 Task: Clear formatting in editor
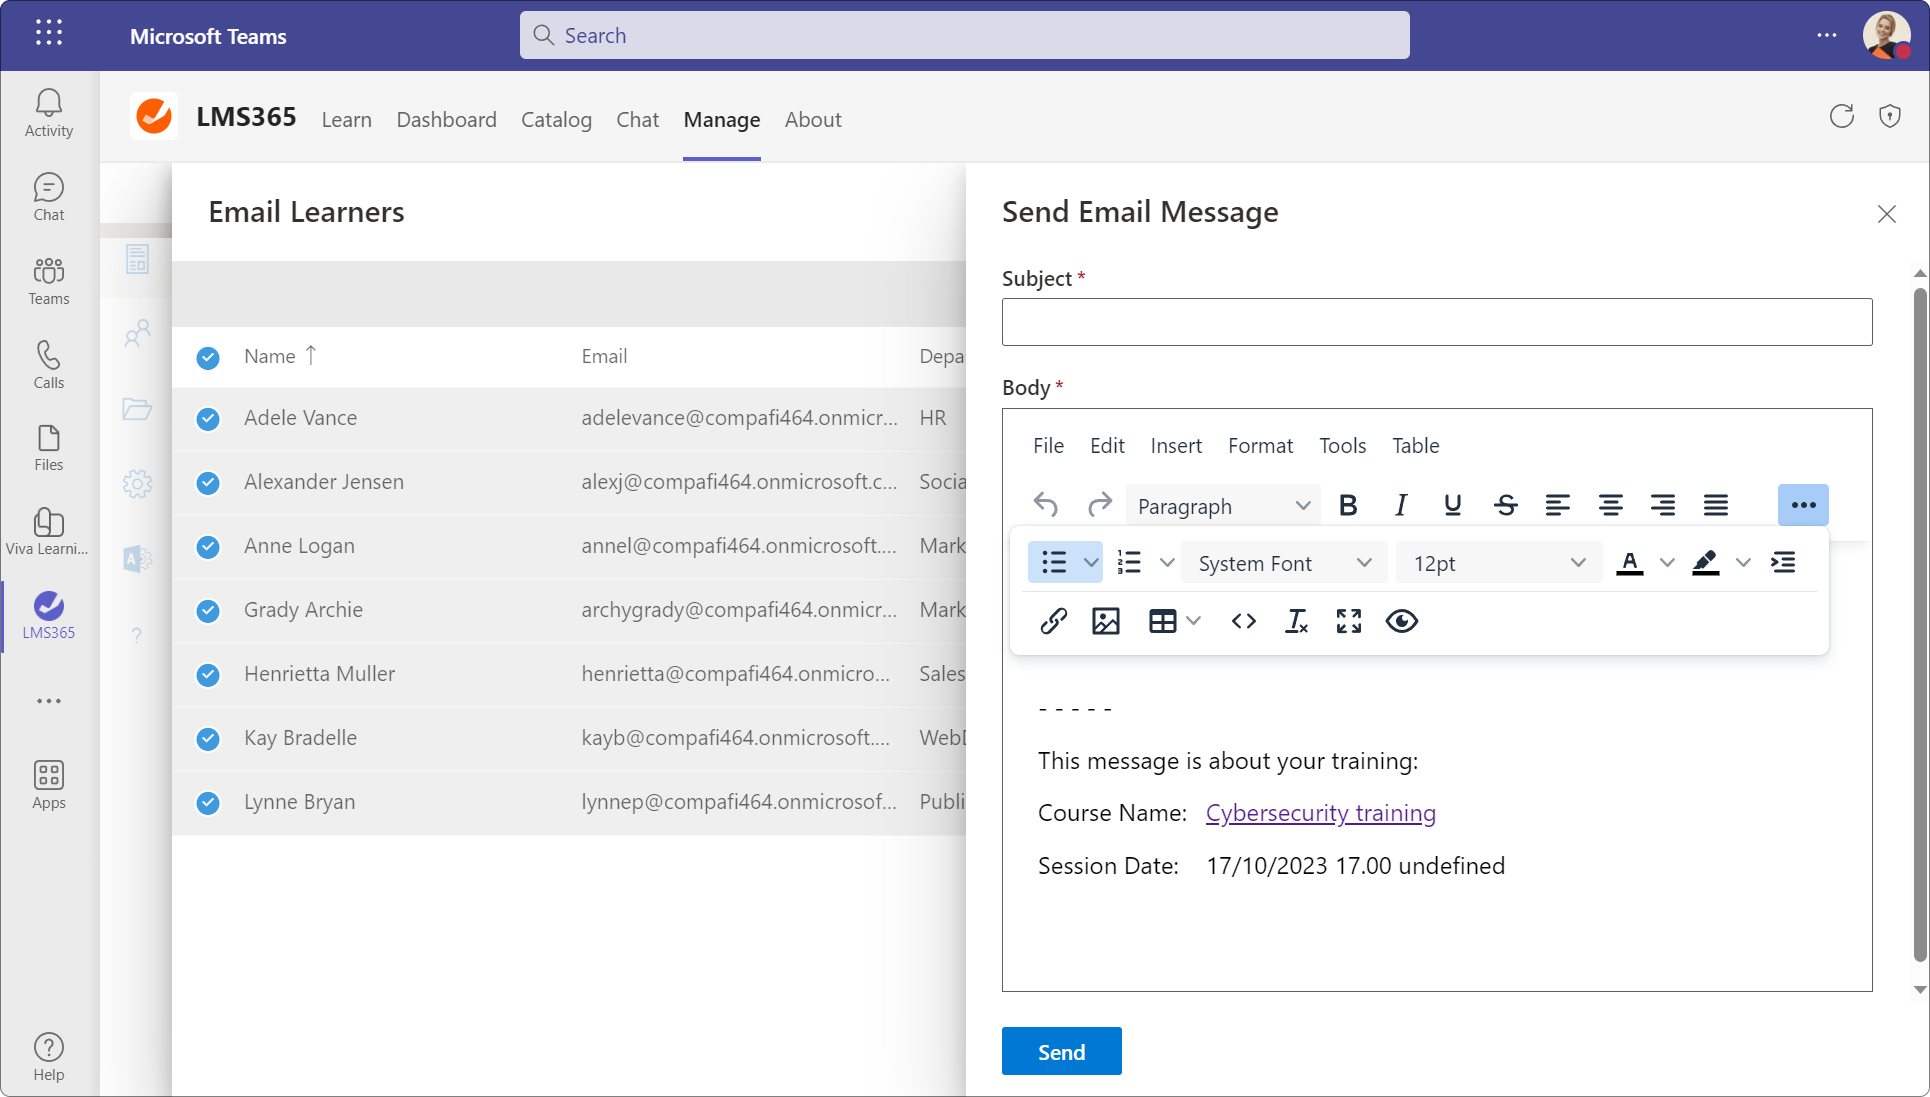[1297, 621]
